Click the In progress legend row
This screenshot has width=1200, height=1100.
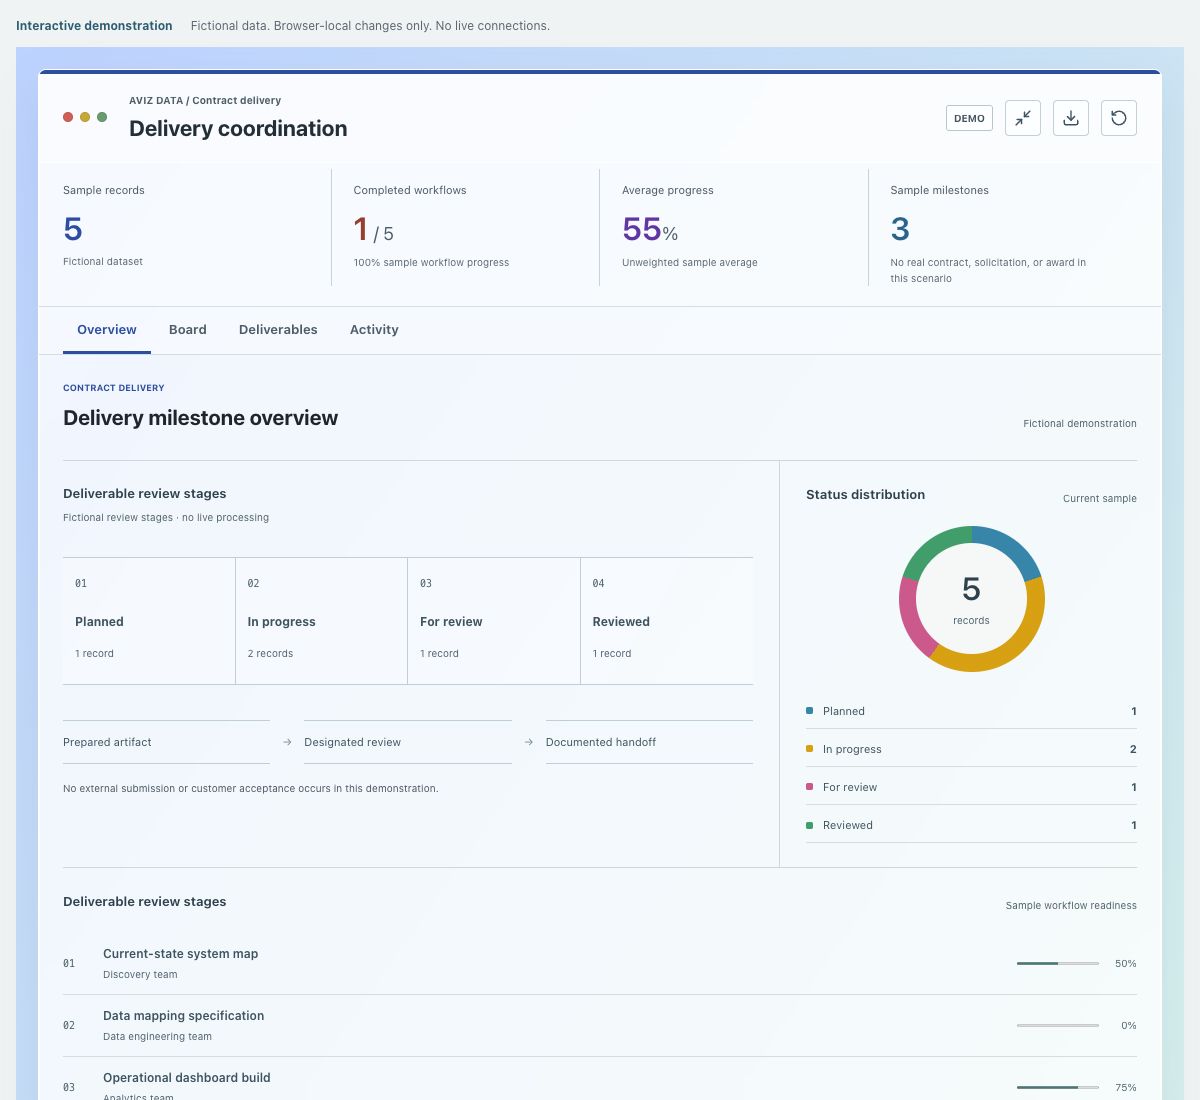971,749
